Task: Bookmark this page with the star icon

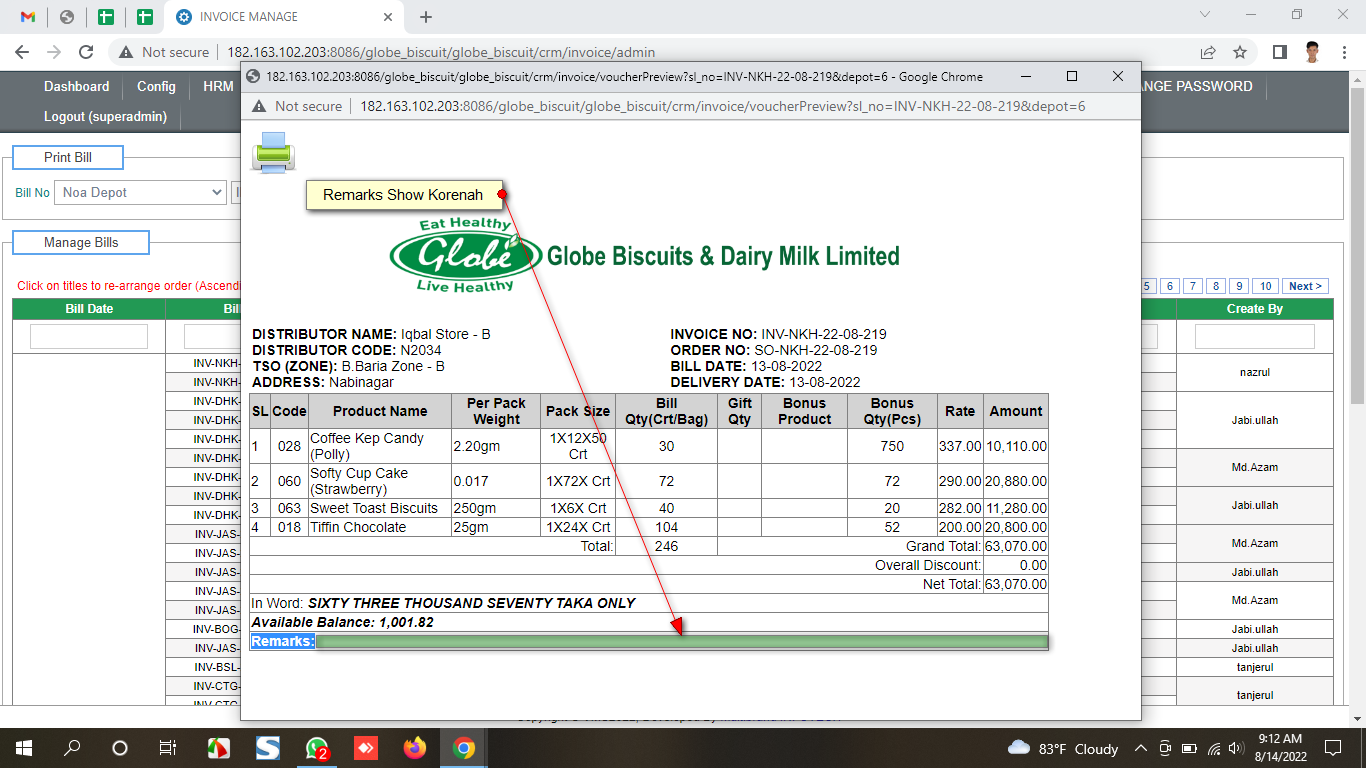Action: [x=1240, y=52]
